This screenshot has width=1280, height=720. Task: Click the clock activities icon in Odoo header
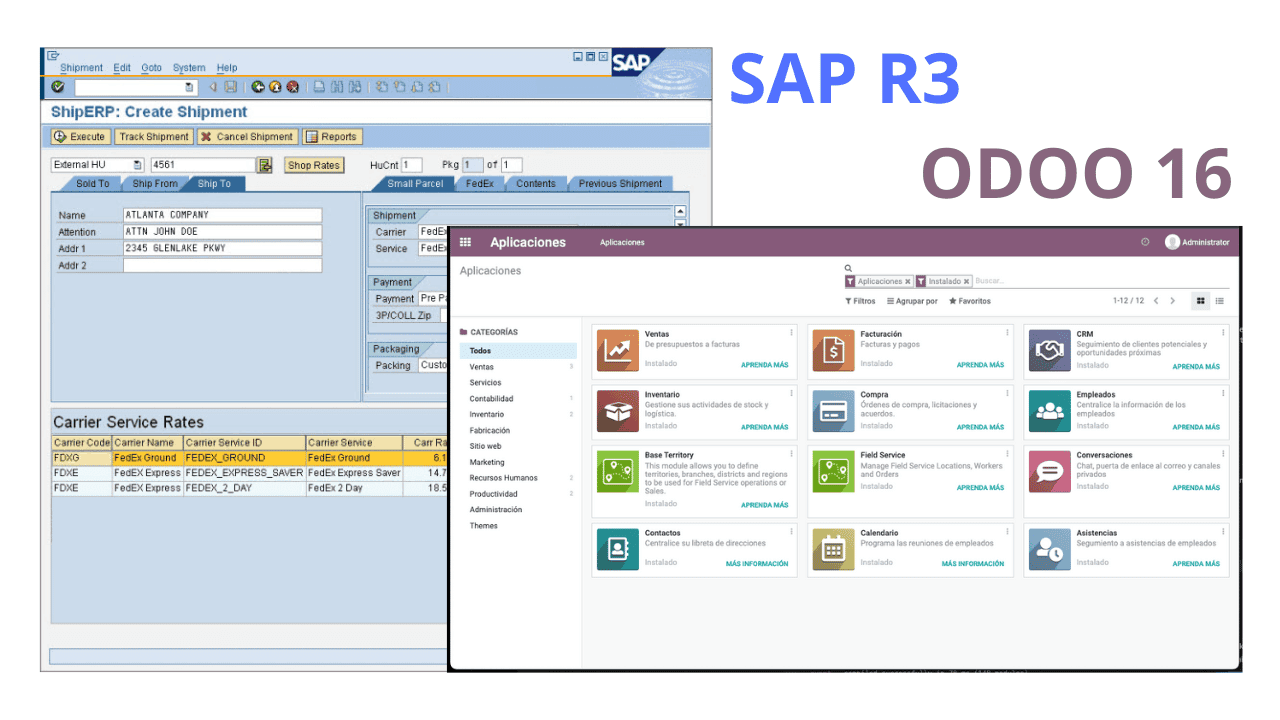coord(1145,242)
